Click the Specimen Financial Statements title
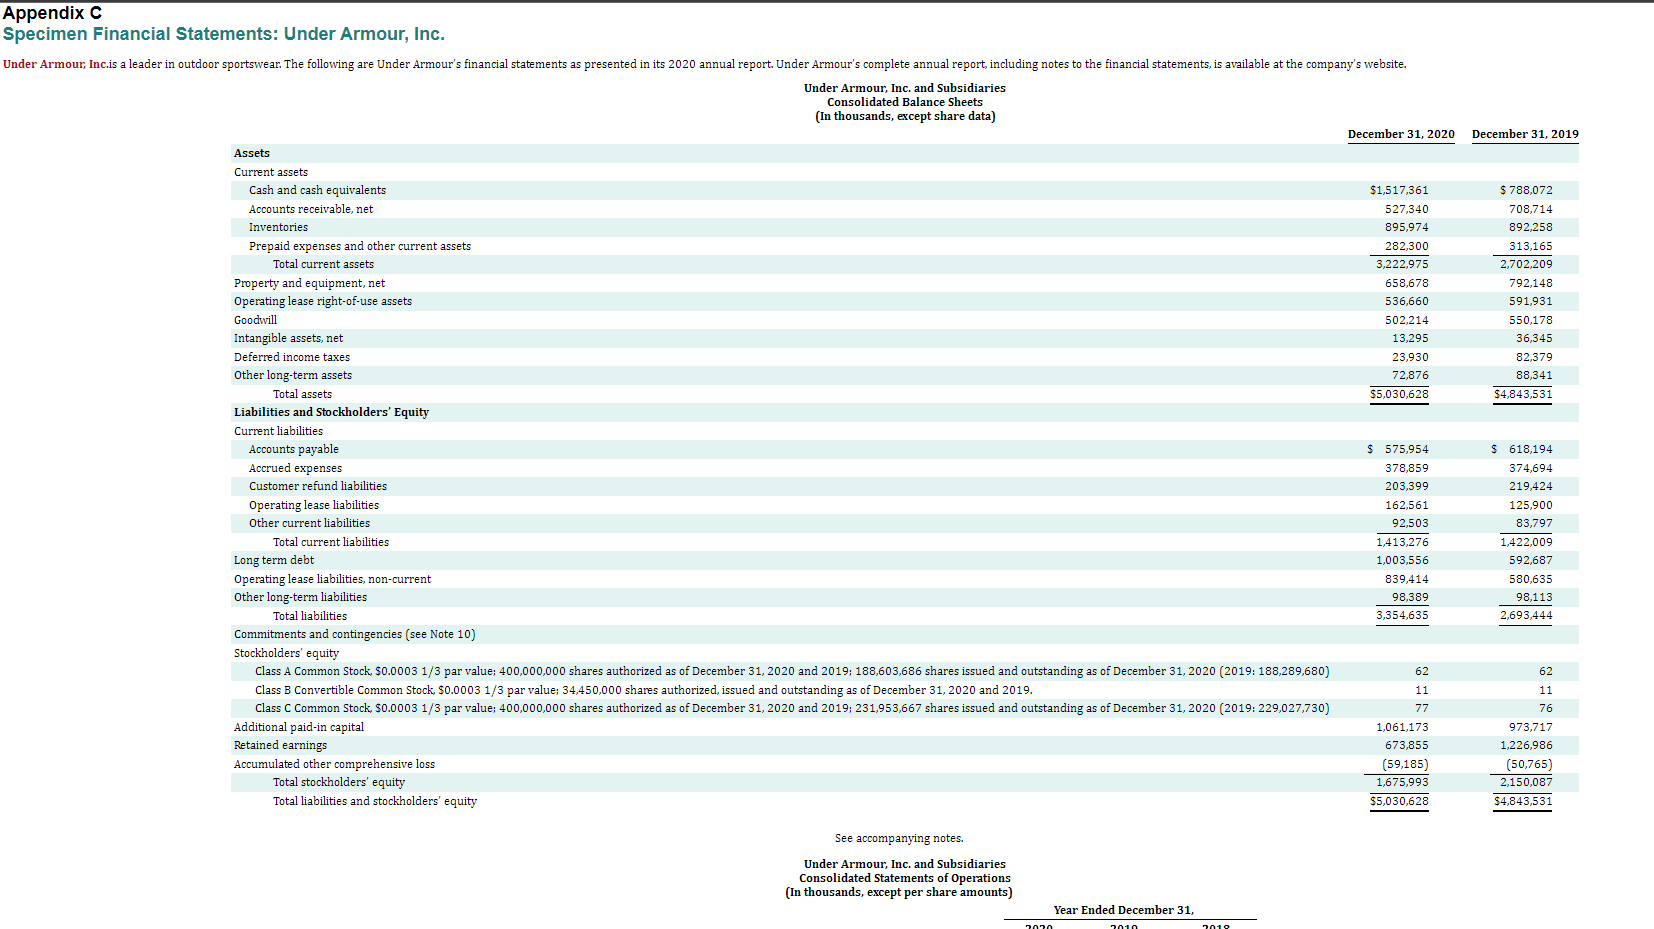Image resolution: width=1654 pixels, height=929 pixels. tap(224, 34)
